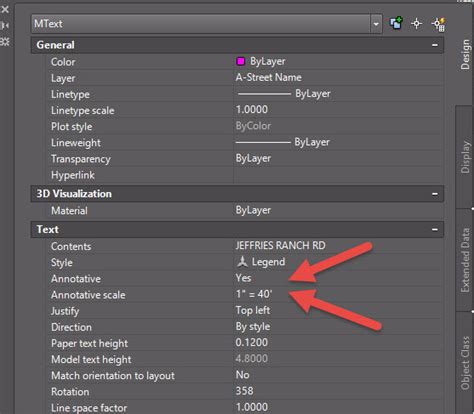The height and width of the screenshot is (414, 474).
Task: Edit the Linetype scale value 1.0000
Action: coord(252,110)
